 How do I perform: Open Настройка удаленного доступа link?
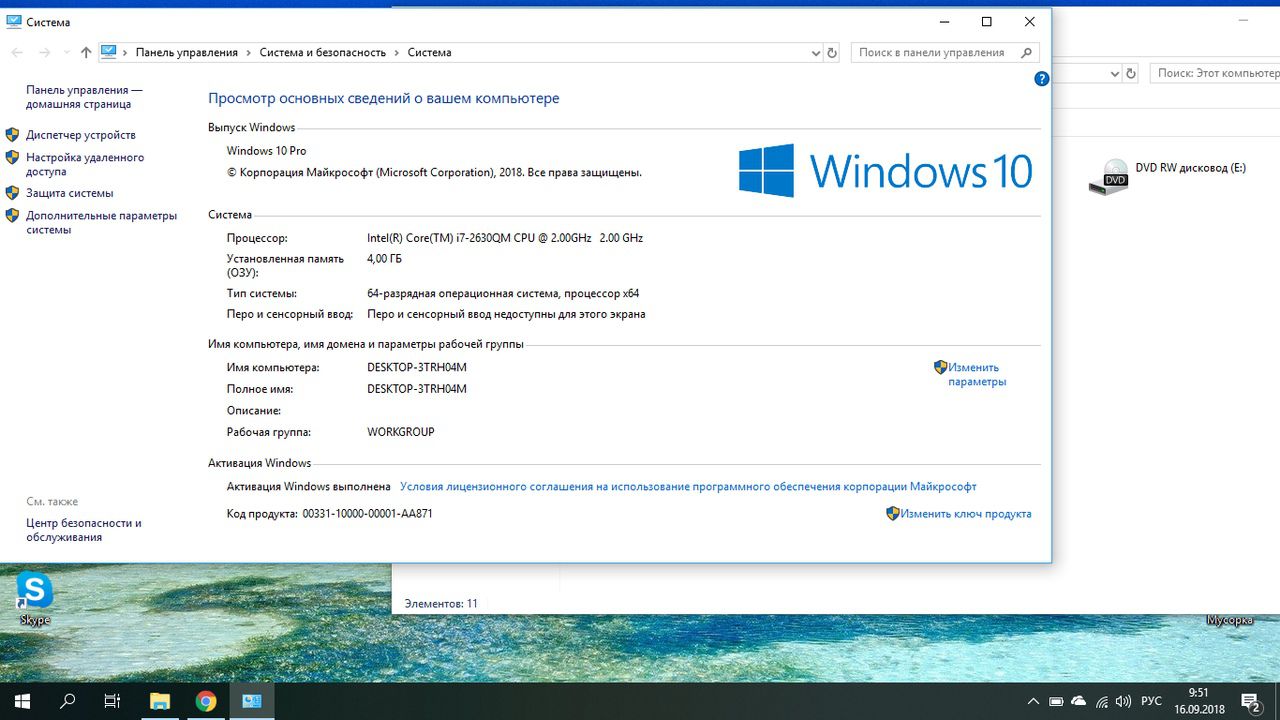85,164
